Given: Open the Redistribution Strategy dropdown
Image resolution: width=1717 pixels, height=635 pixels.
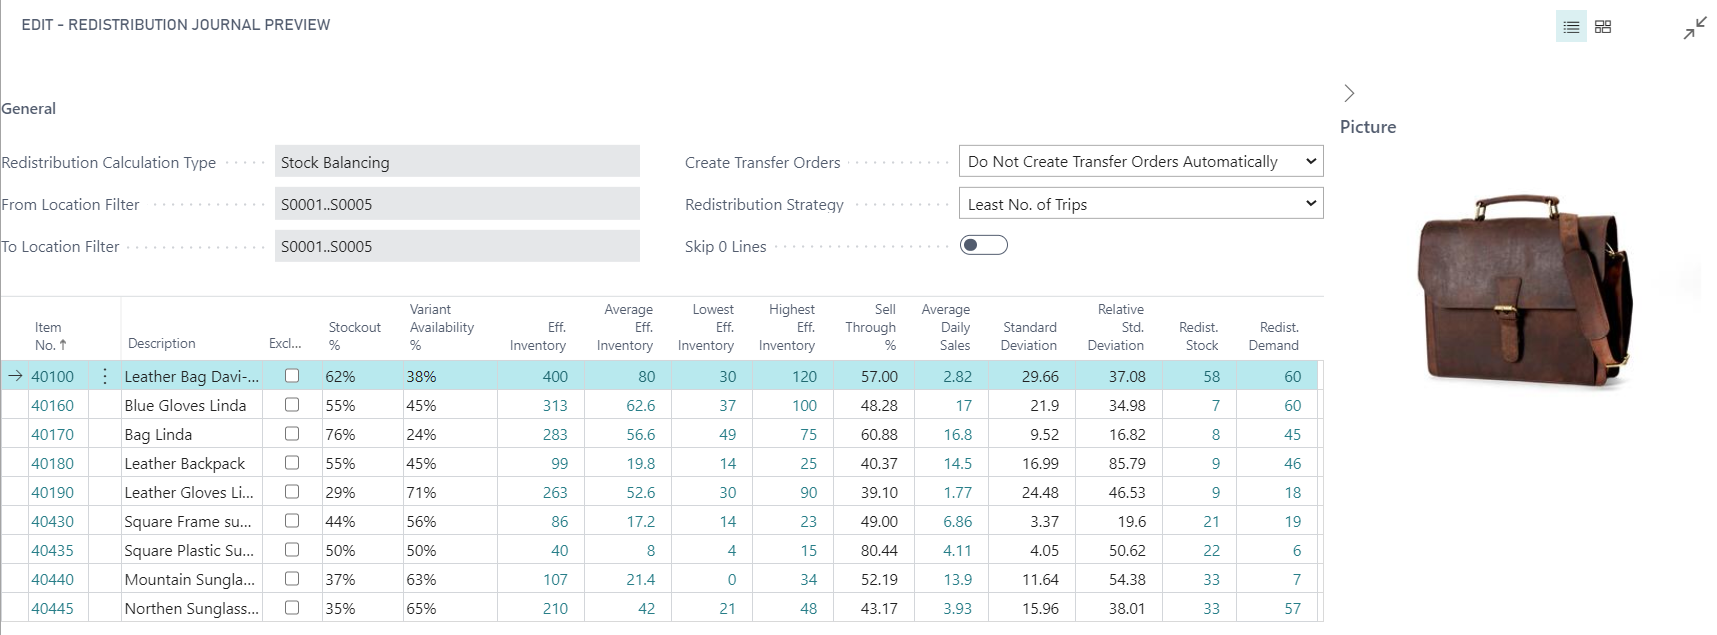Looking at the screenshot, I should click(1140, 204).
